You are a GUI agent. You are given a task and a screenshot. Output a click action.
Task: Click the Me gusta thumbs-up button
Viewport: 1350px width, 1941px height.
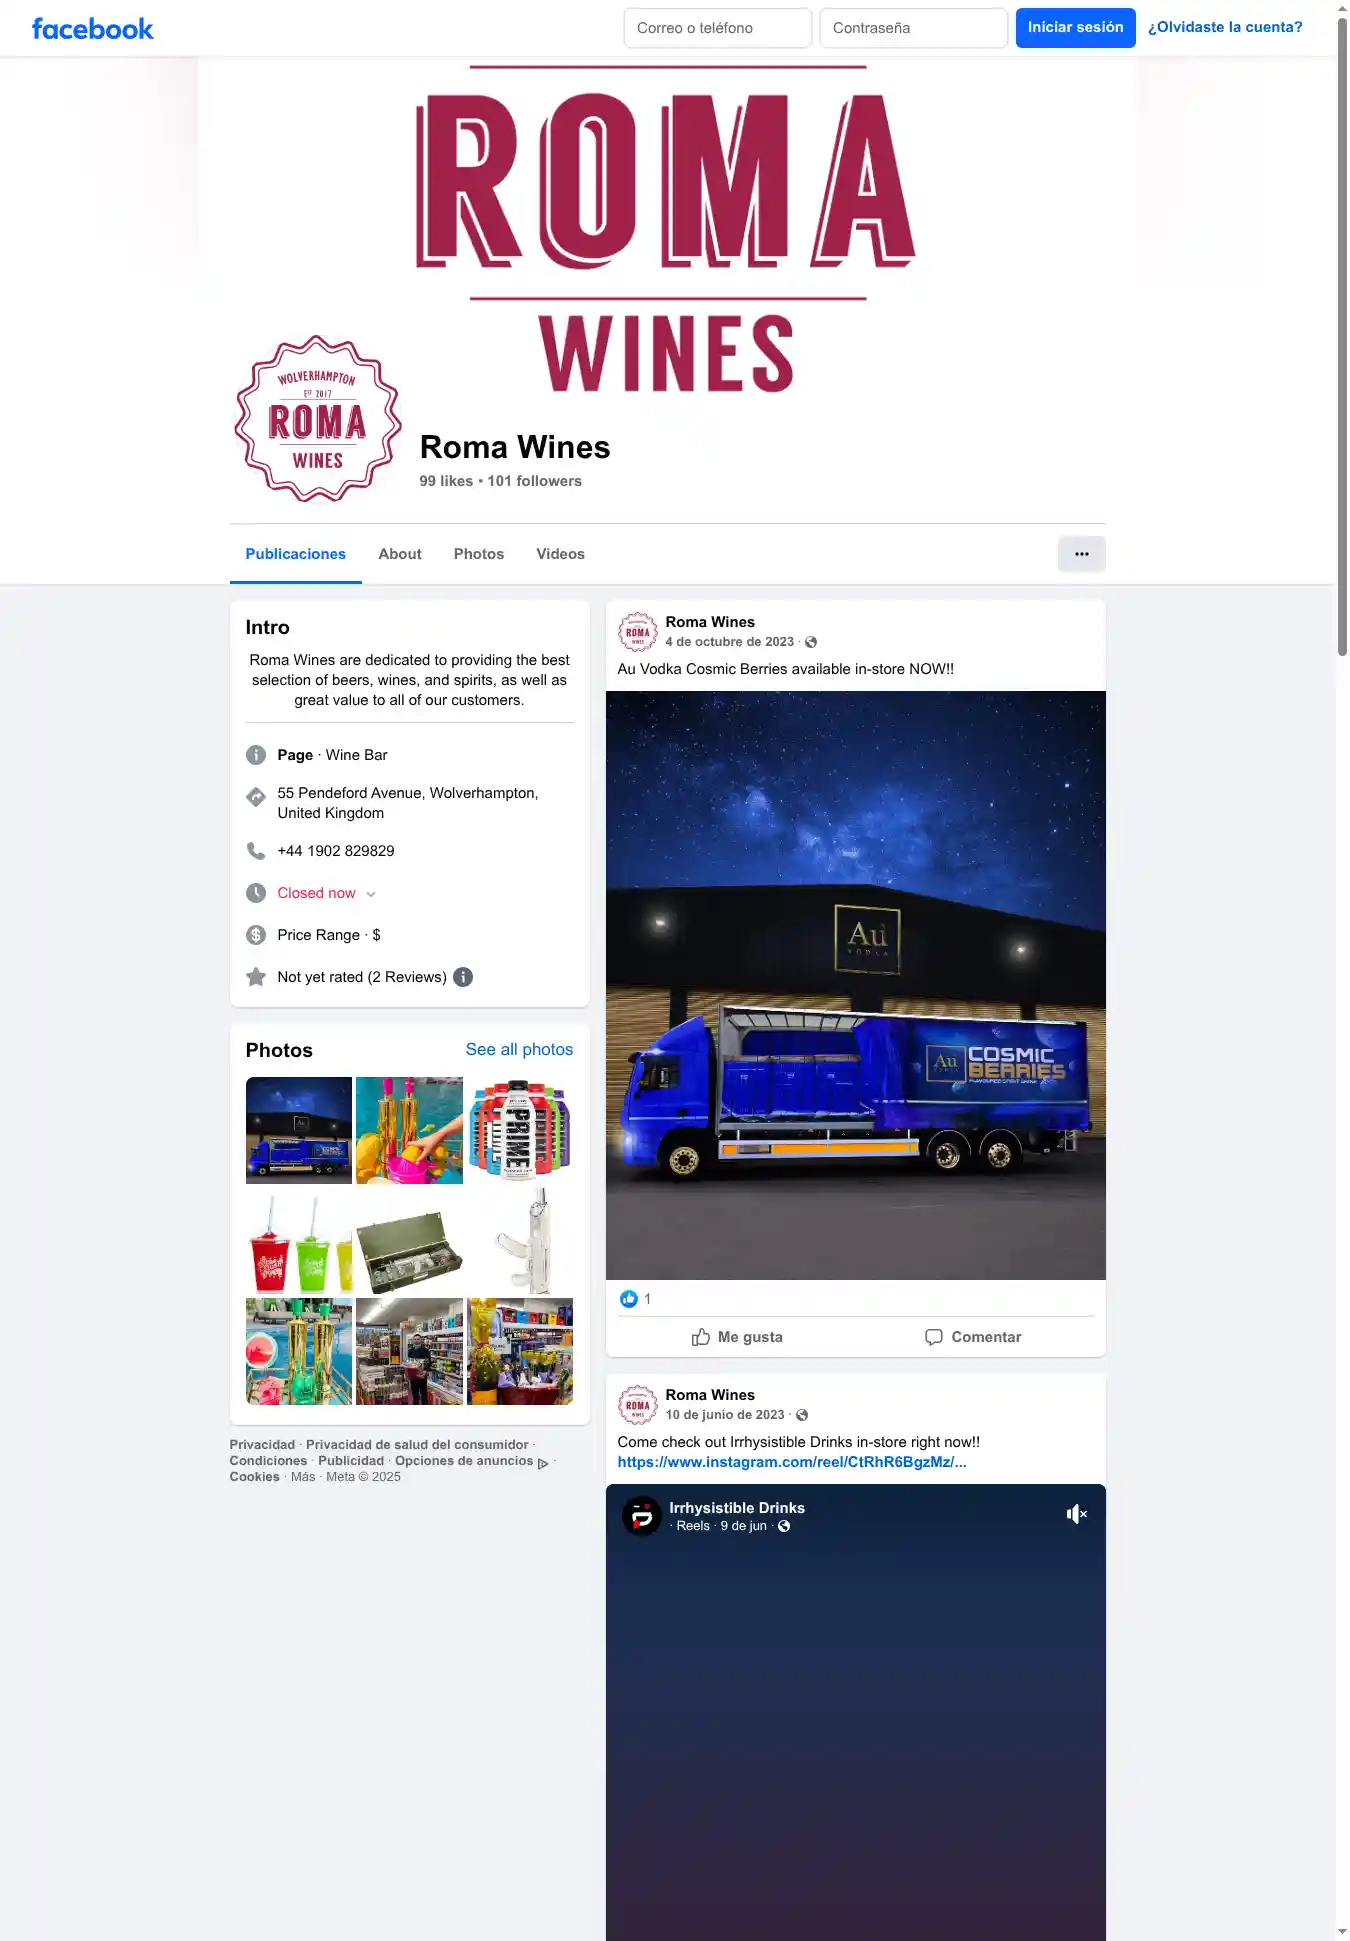737,1337
